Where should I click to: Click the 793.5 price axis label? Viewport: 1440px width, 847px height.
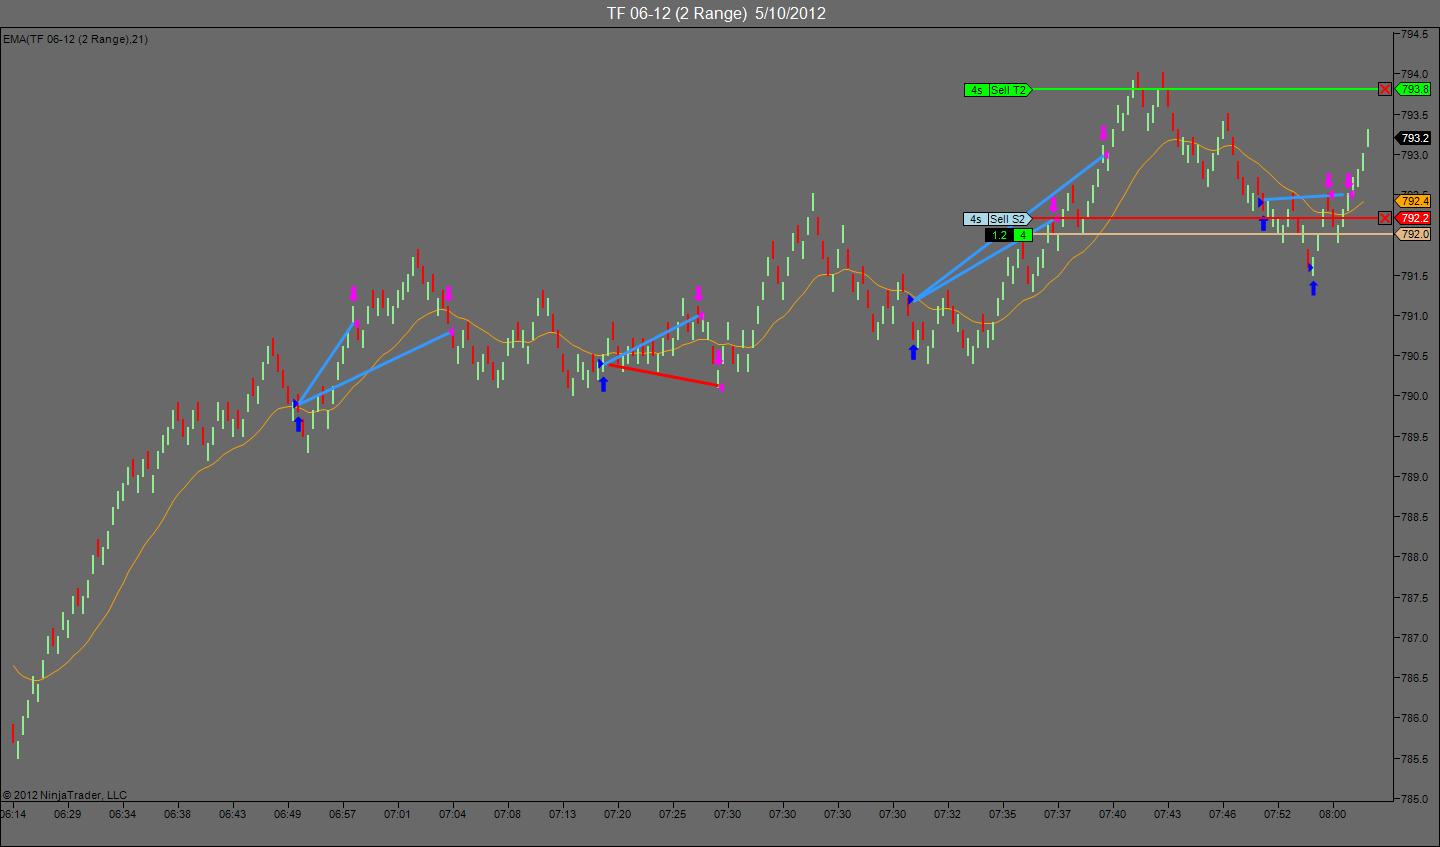pos(1414,114)
